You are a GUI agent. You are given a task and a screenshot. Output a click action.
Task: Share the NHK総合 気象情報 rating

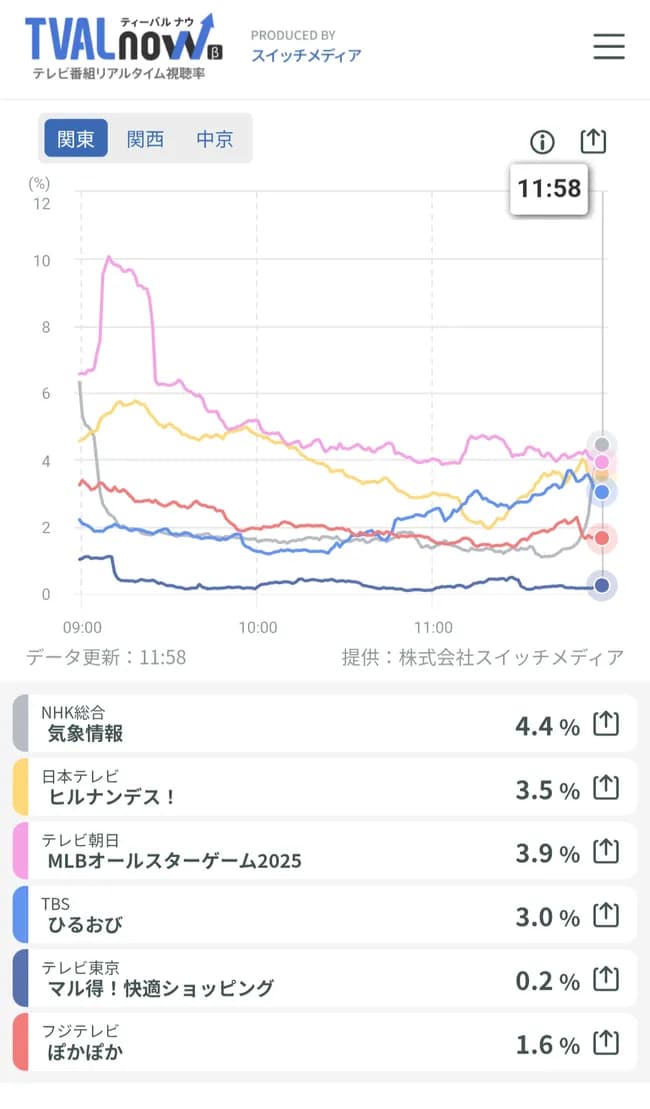(606, 724)
